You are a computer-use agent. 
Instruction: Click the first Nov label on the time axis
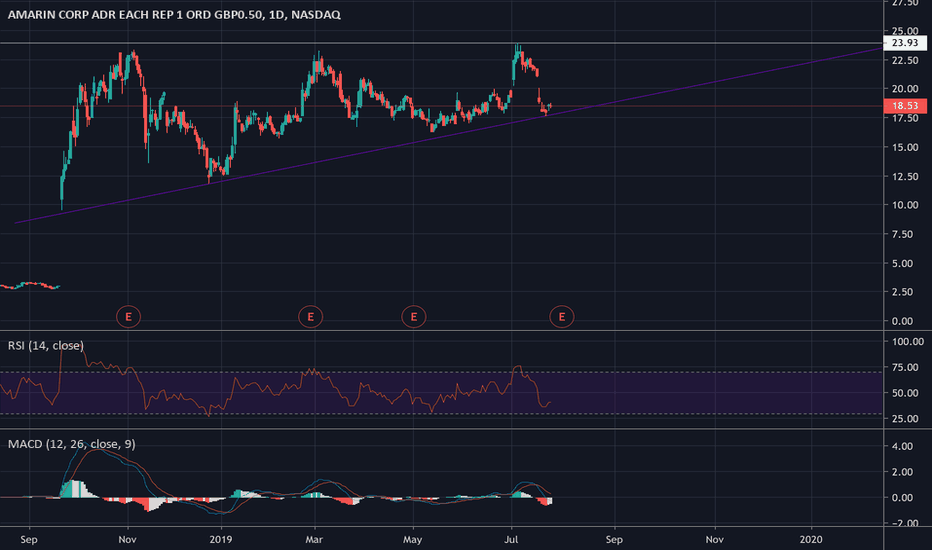127,540
